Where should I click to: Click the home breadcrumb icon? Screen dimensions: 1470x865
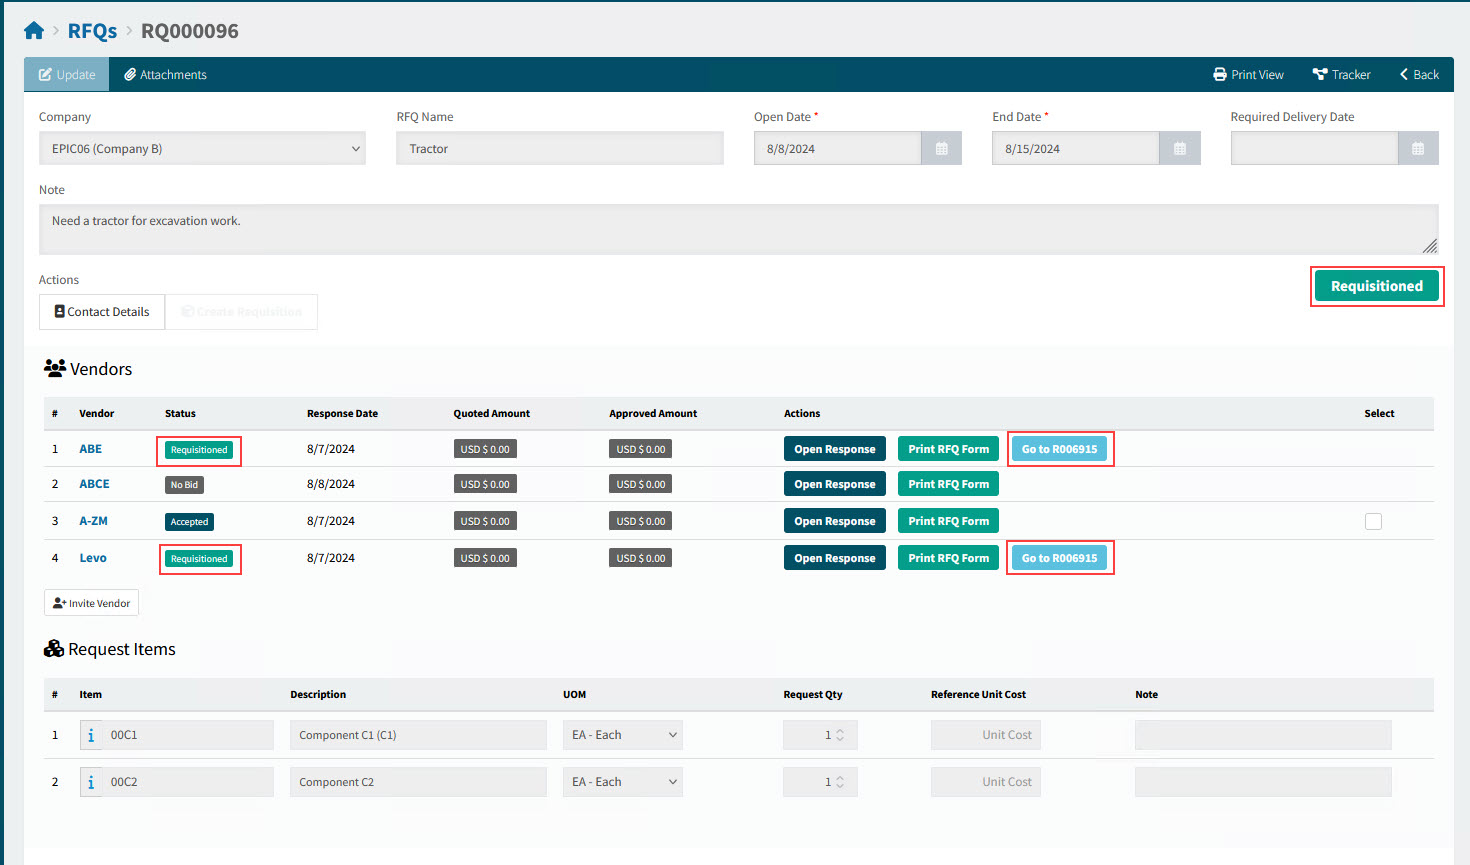click(34, 29)
